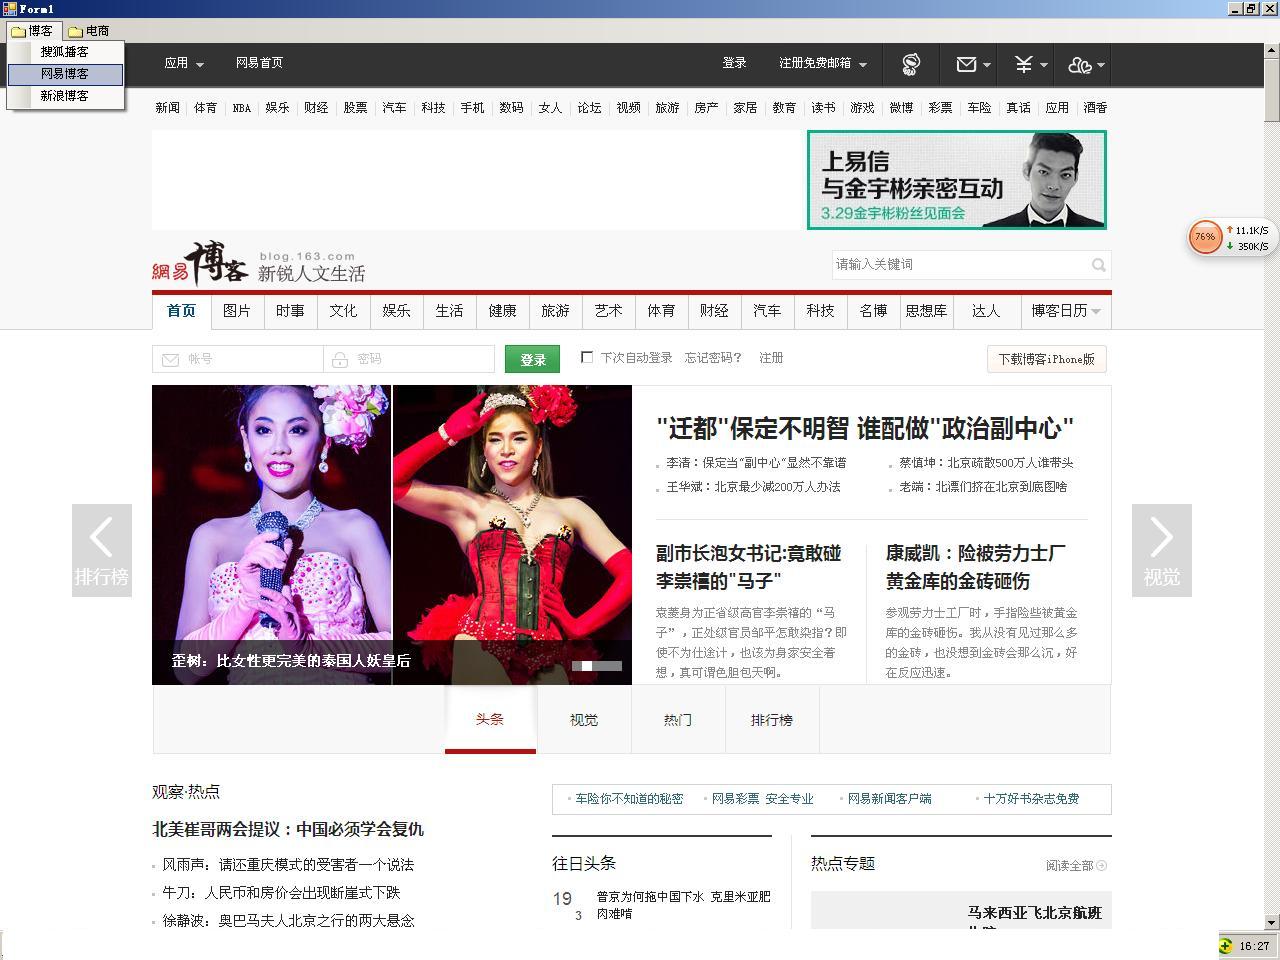The height and width of the screenshot is (960, 1280).
Task: Click the left arrow 排行榜 carousel button
Action: click(102, 550)
